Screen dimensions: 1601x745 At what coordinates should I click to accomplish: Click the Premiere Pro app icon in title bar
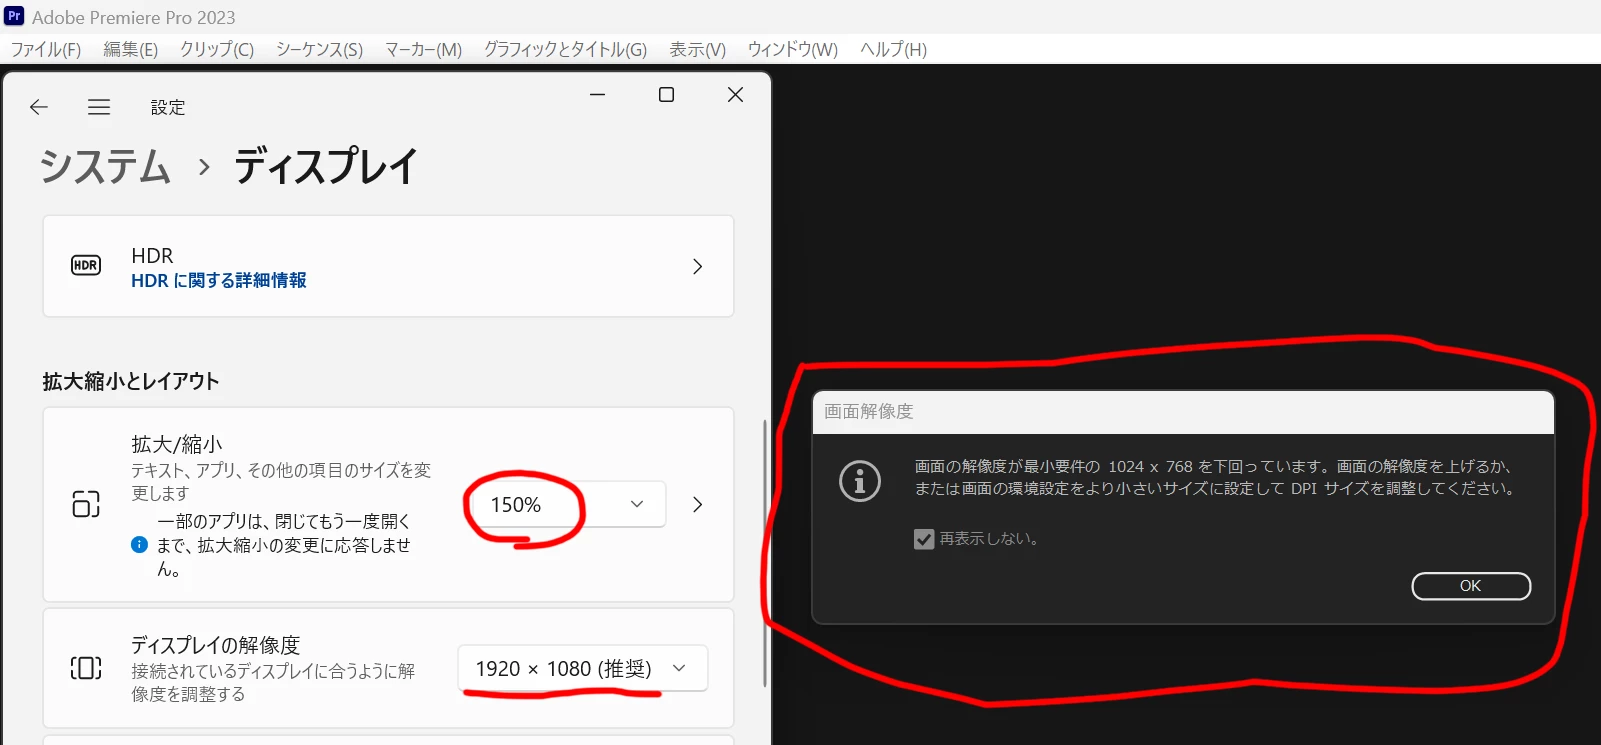(14, 16)
